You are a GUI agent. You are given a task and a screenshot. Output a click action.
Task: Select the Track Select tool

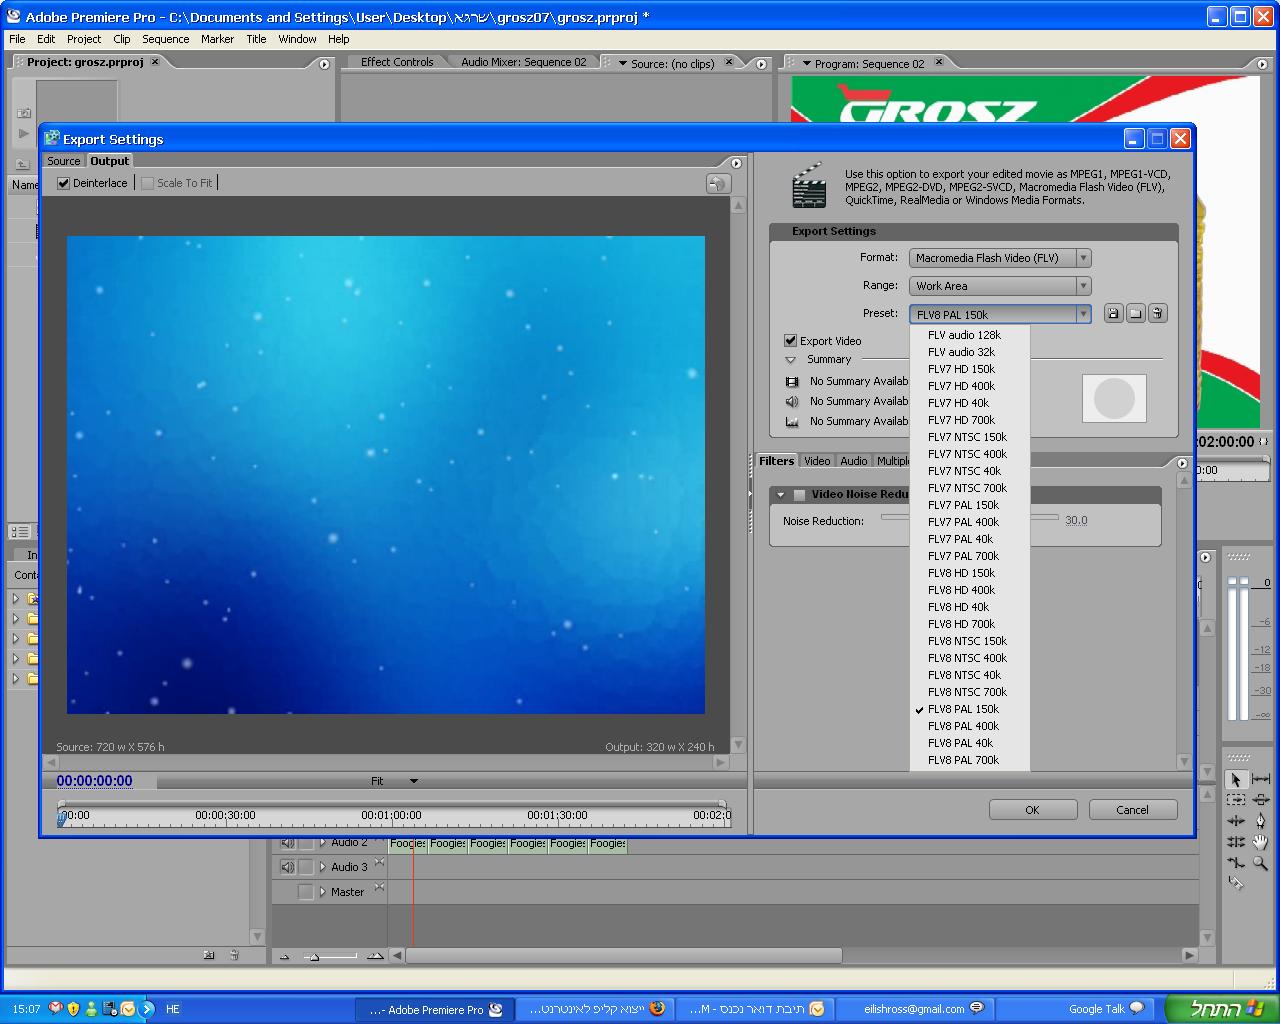pos(1236,800)
